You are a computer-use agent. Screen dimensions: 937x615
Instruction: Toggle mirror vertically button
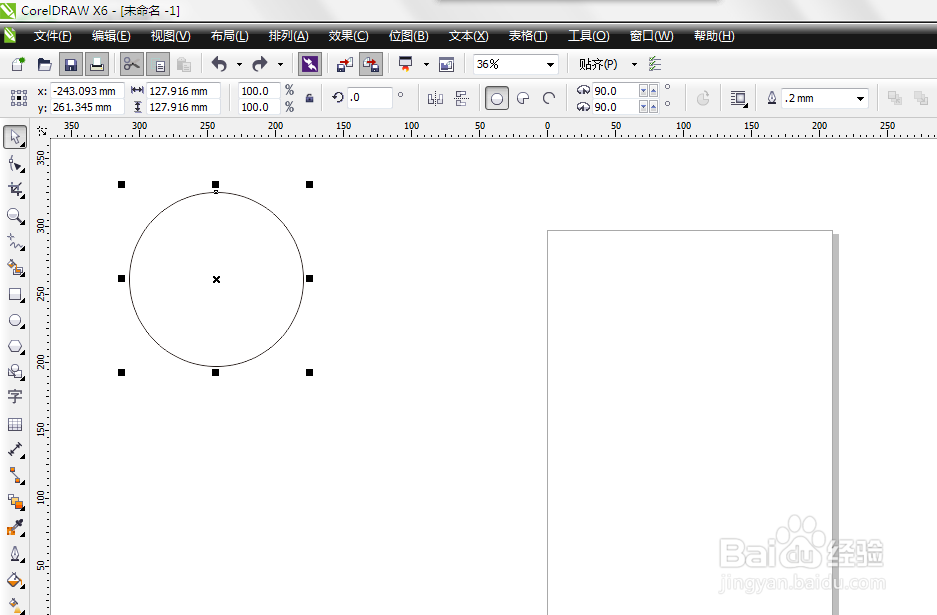pos(461,98)
